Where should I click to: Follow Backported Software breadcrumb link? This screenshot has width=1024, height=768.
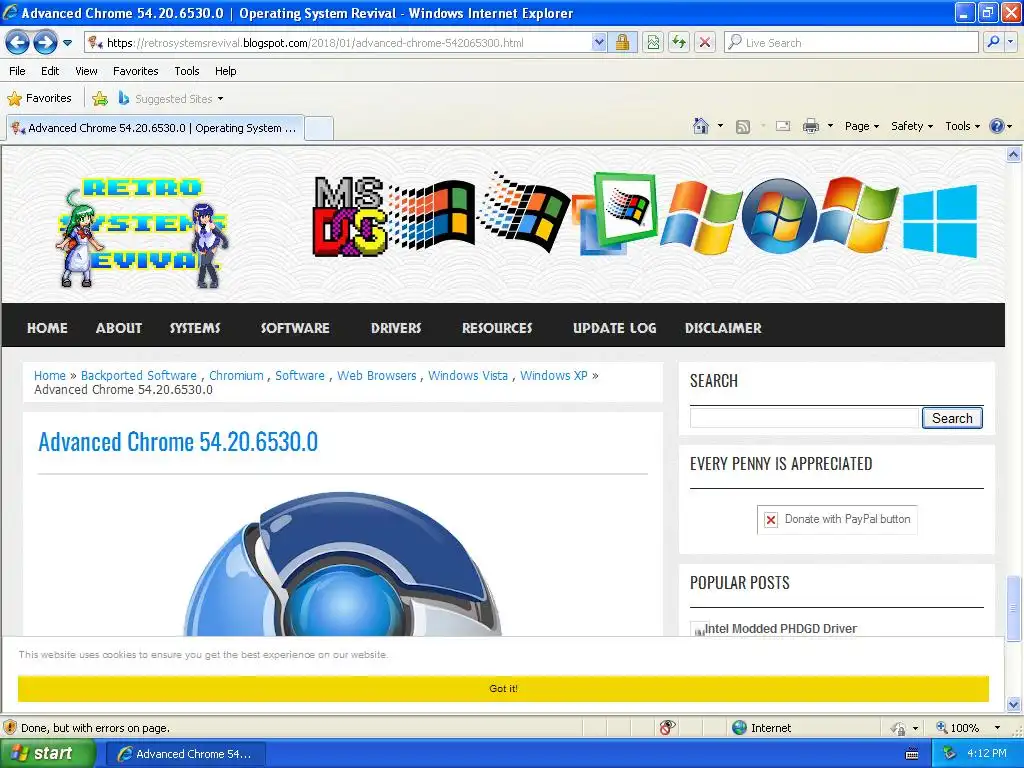pos(138,376)
